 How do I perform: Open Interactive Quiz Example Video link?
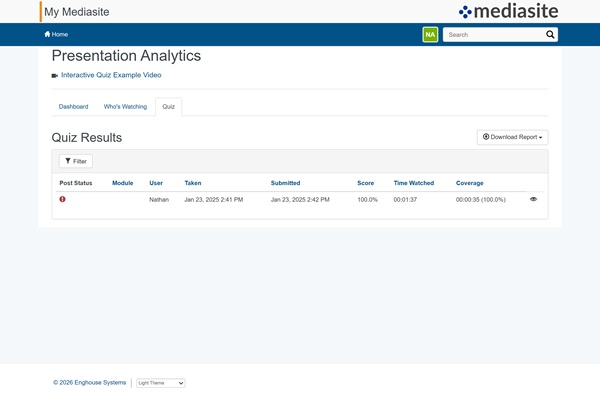pos(110,75)
